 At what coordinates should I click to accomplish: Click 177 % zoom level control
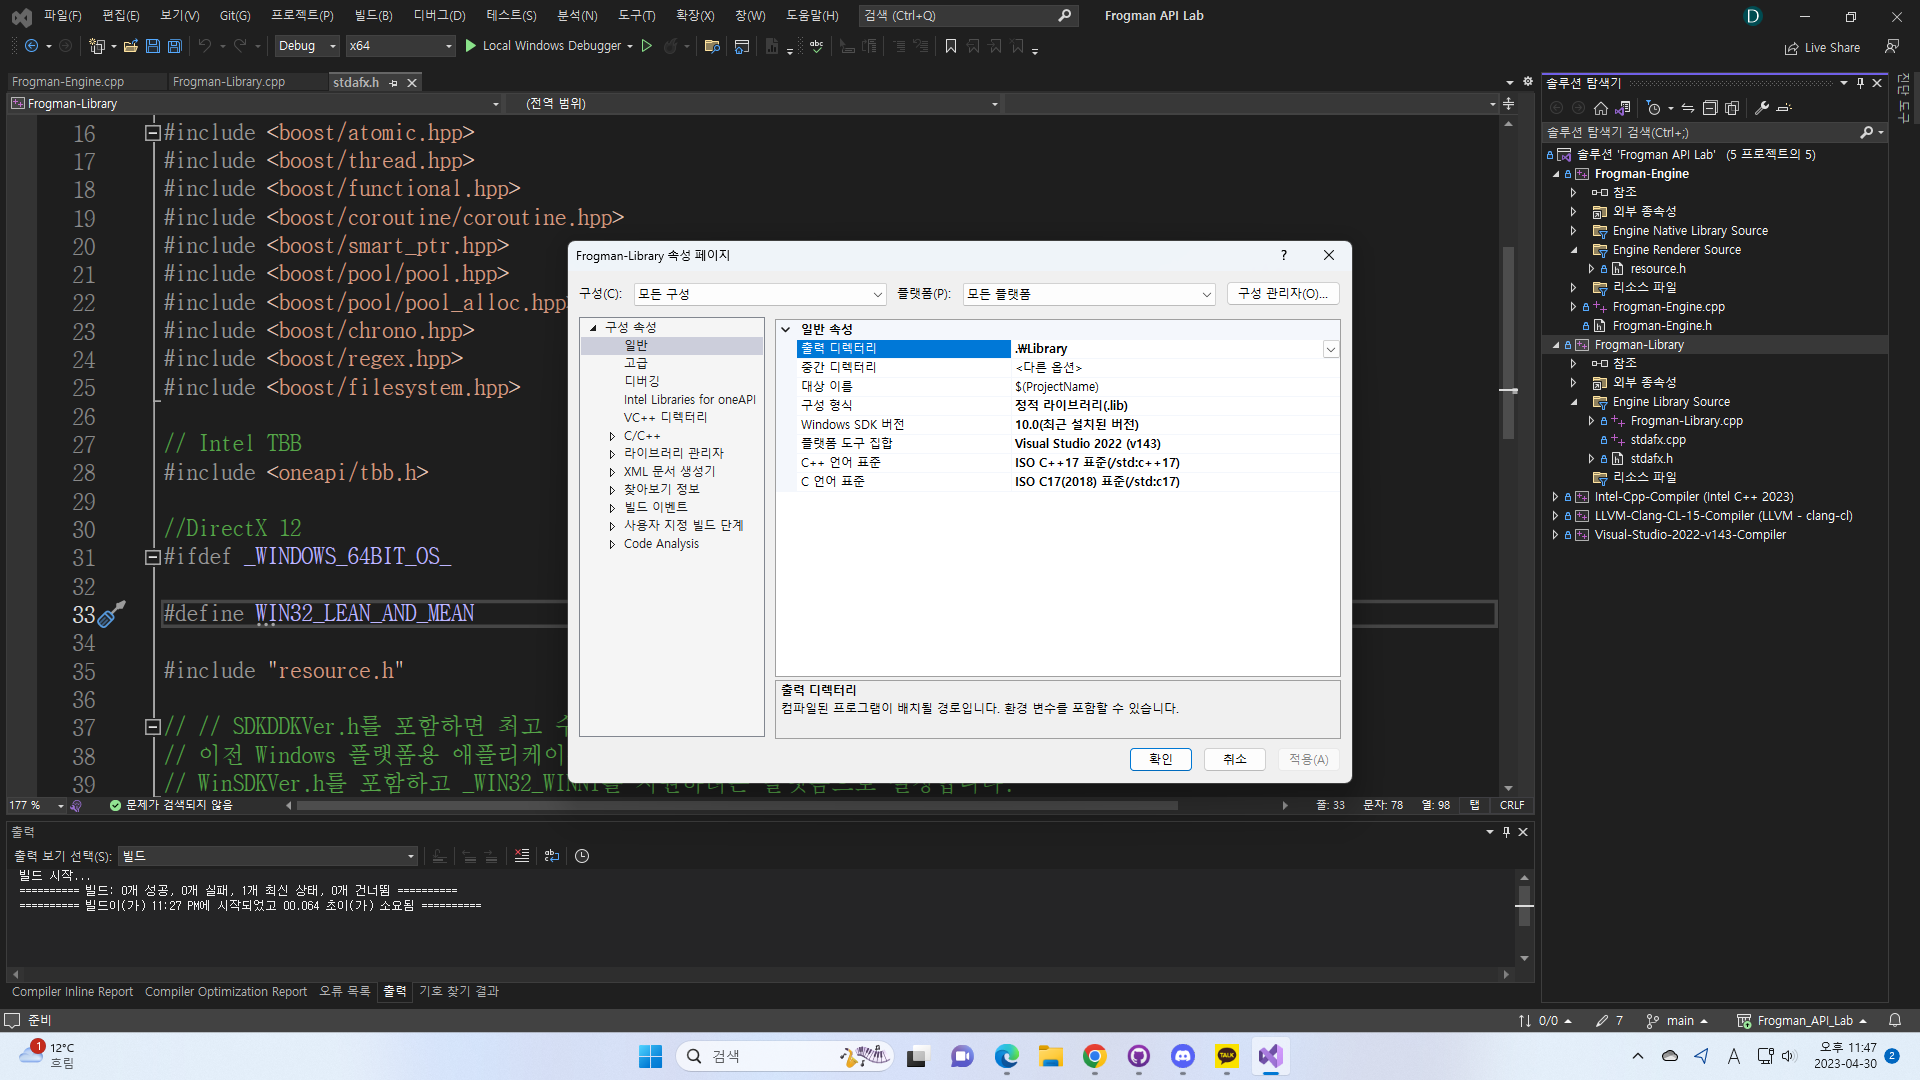(x=36, y=805)
